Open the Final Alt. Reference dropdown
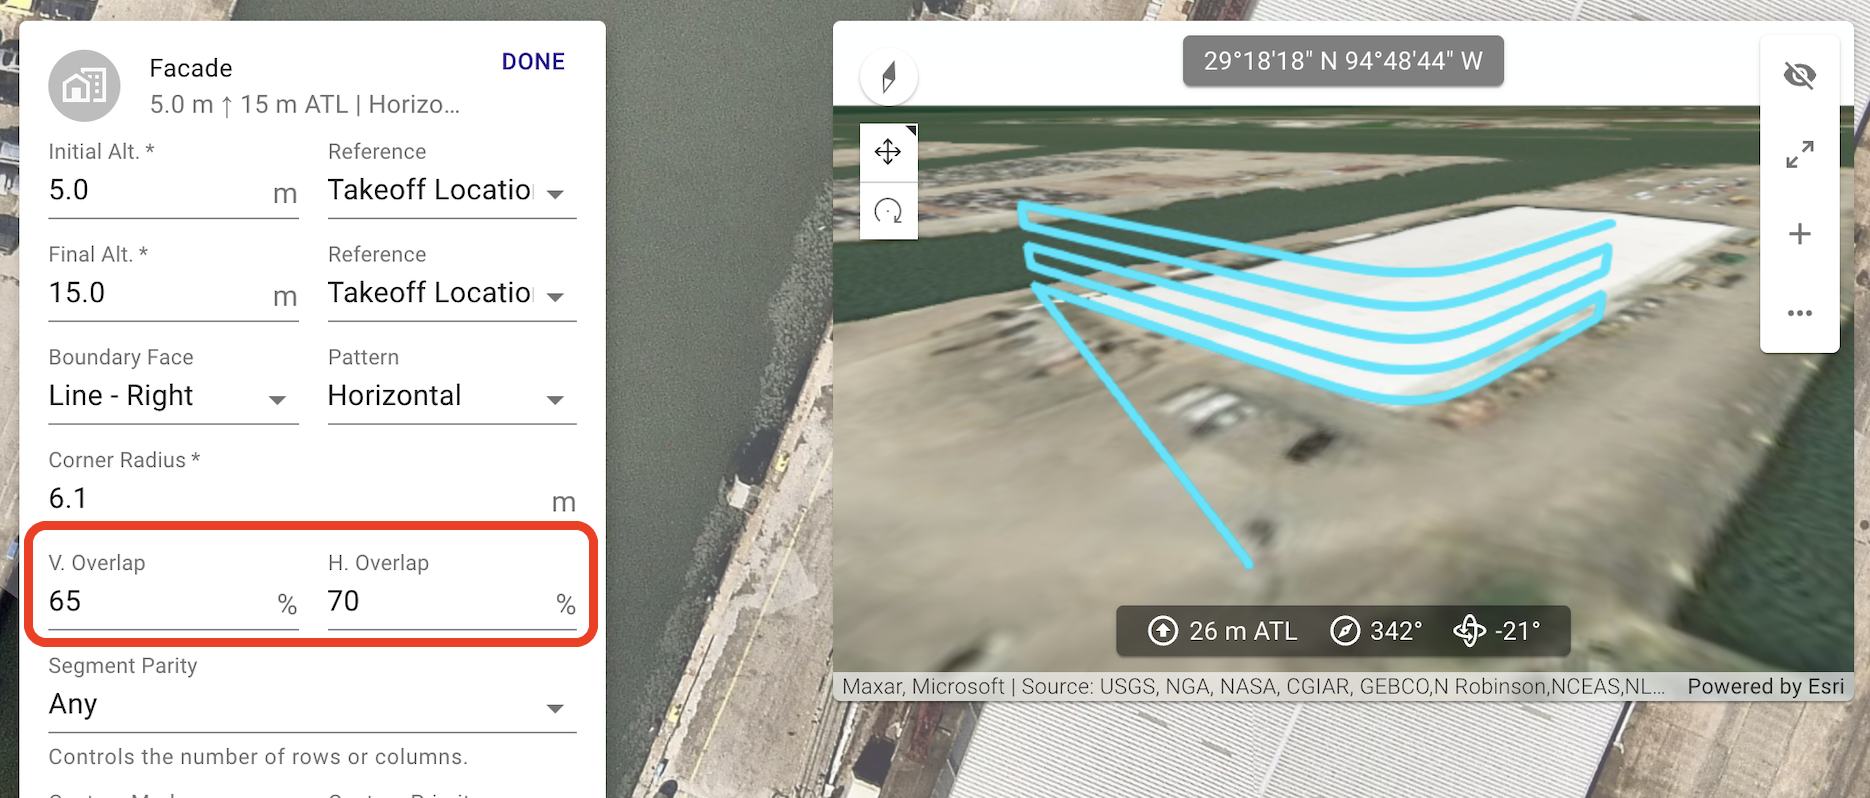 [x=452, y=294]
